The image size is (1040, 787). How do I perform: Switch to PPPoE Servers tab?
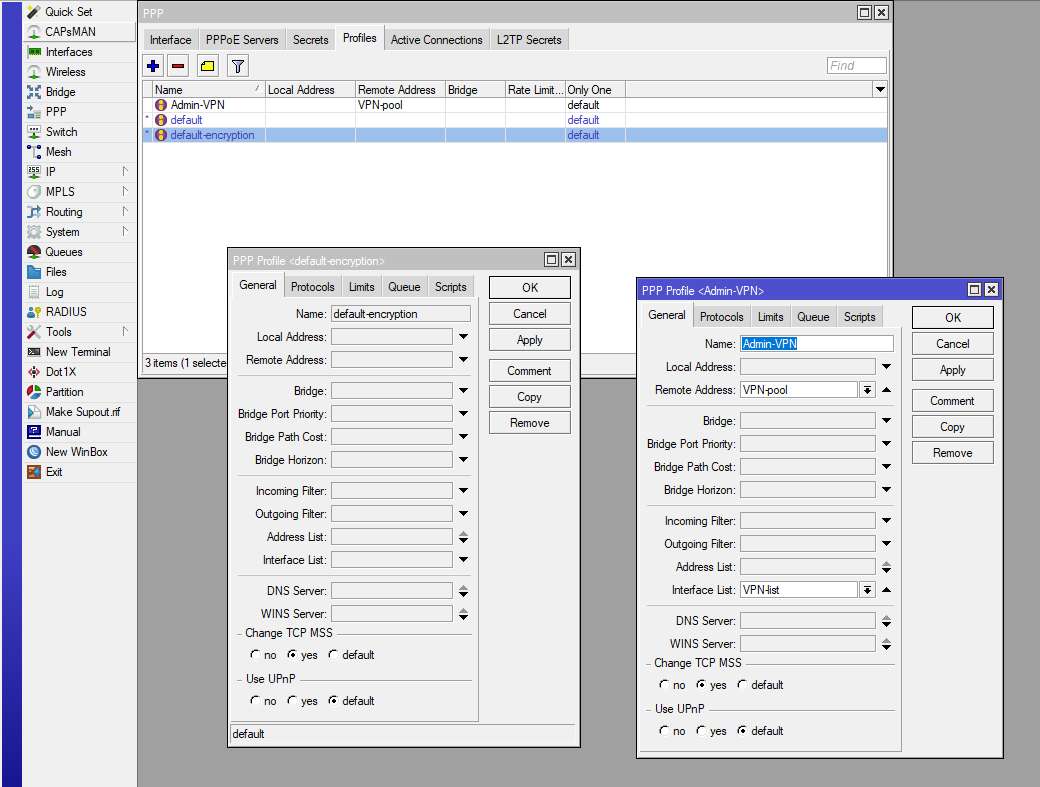click(242, 40)
